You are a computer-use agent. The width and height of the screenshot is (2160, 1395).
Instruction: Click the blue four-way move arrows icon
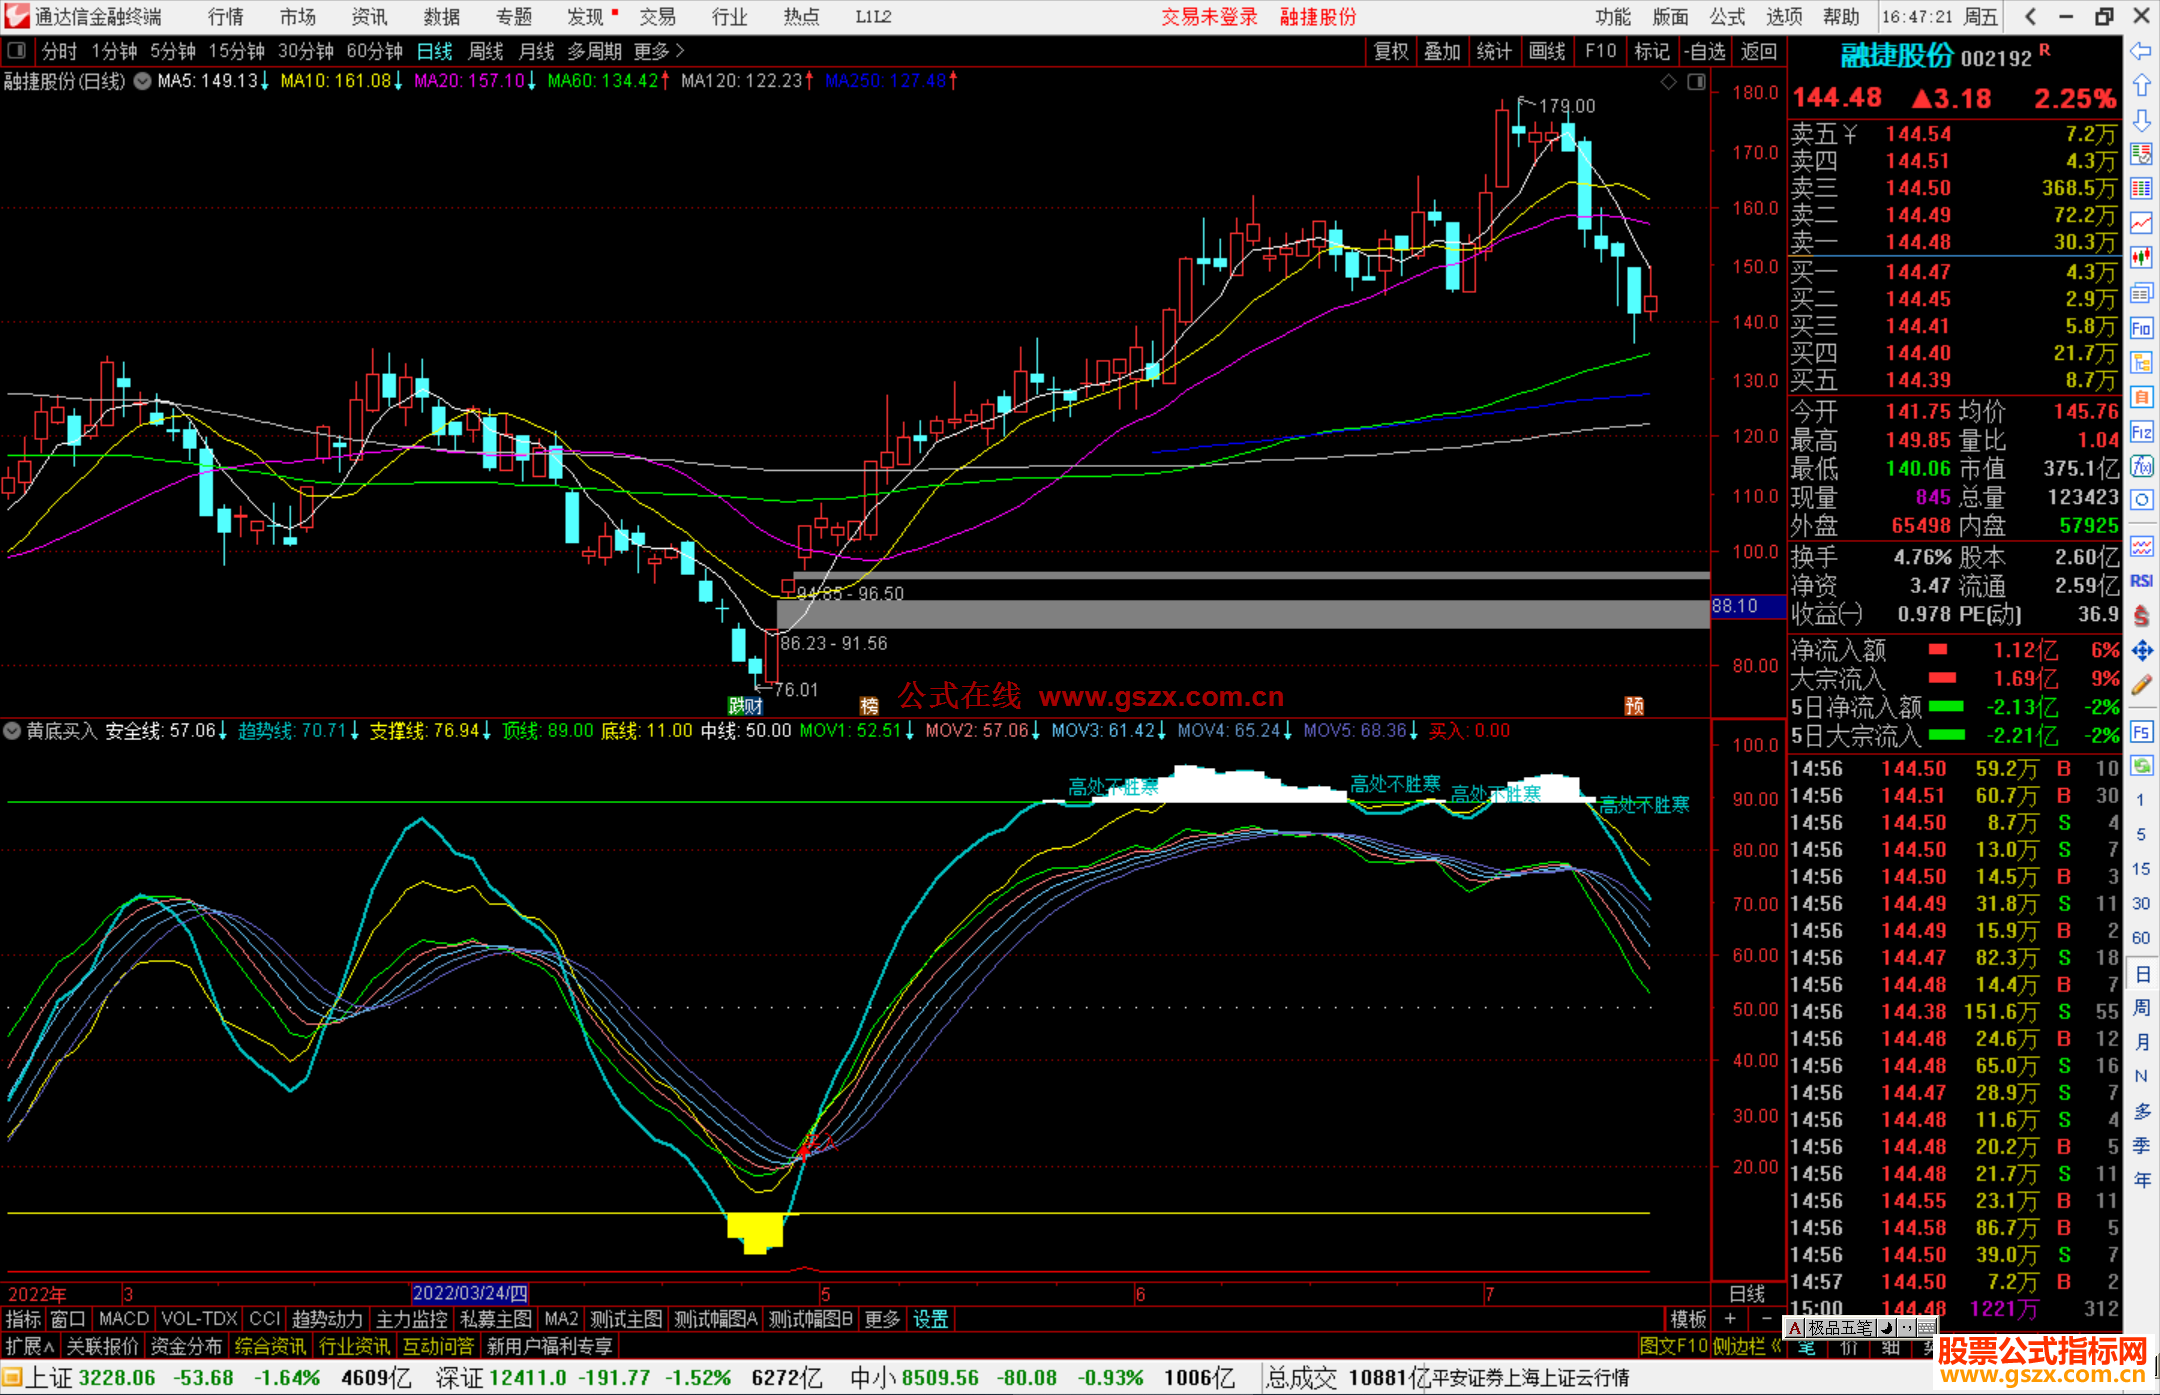coord(2141,651)
